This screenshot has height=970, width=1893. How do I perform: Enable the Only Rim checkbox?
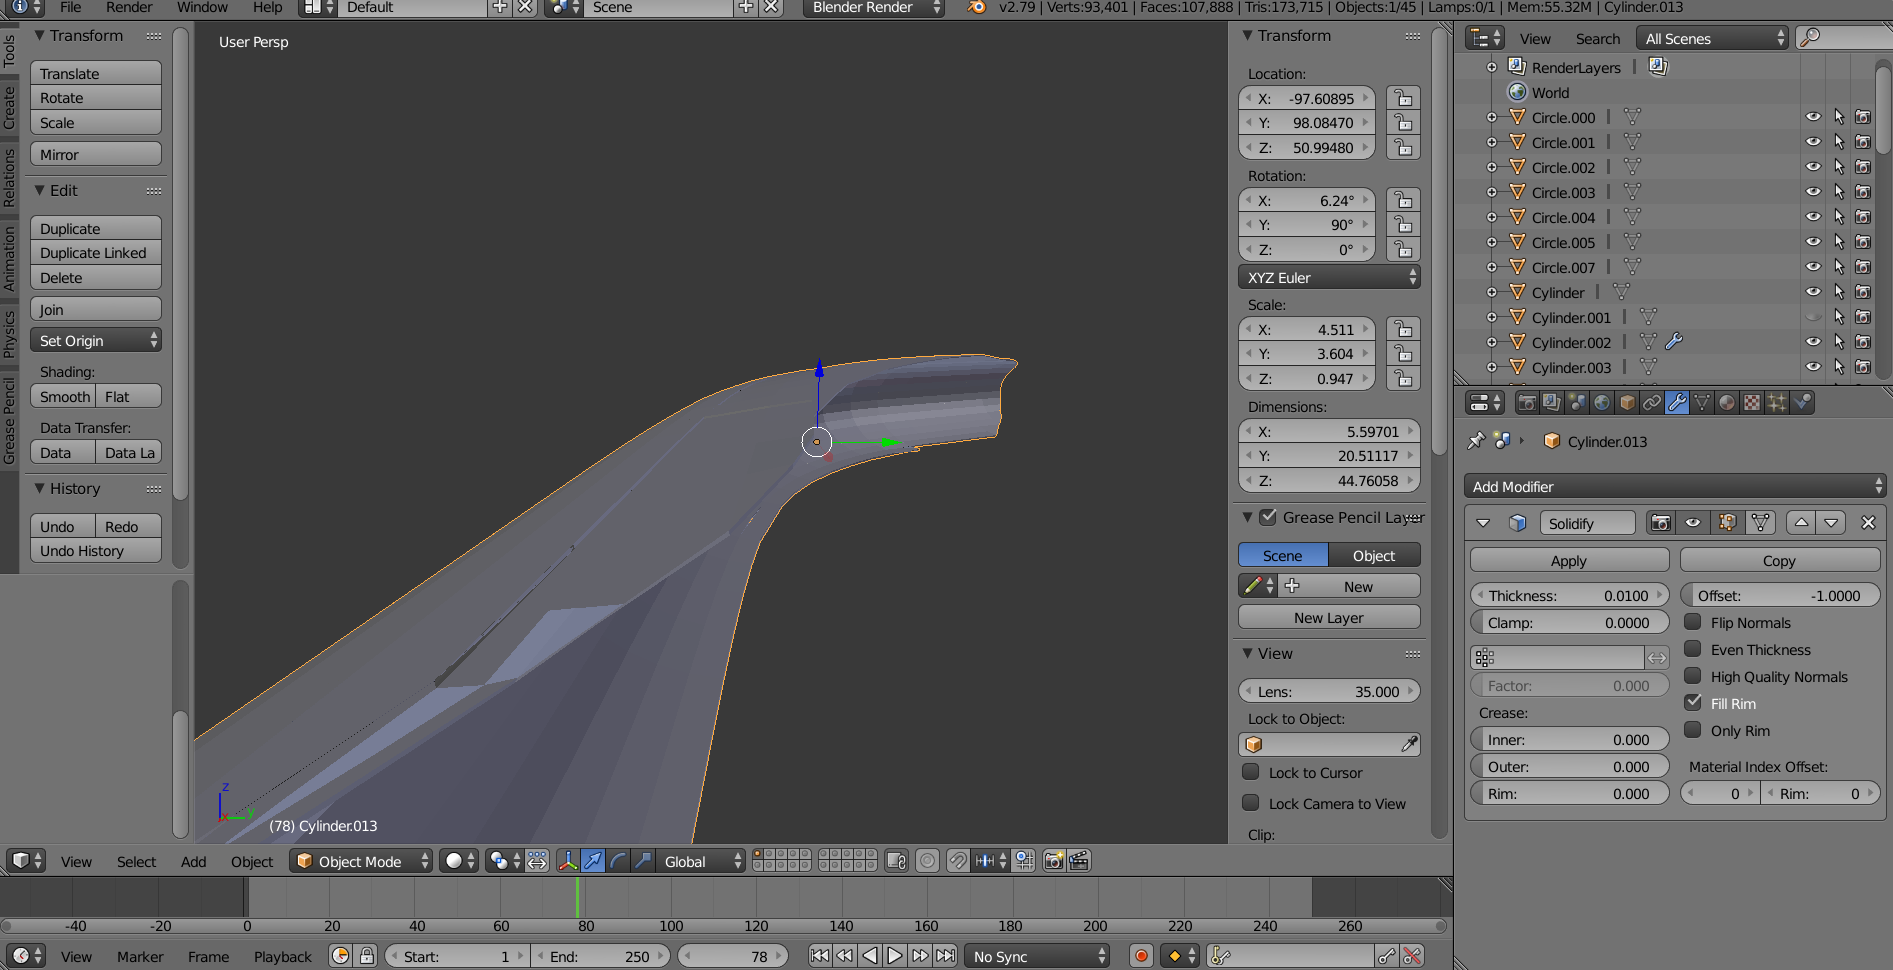pos(1693,730)
